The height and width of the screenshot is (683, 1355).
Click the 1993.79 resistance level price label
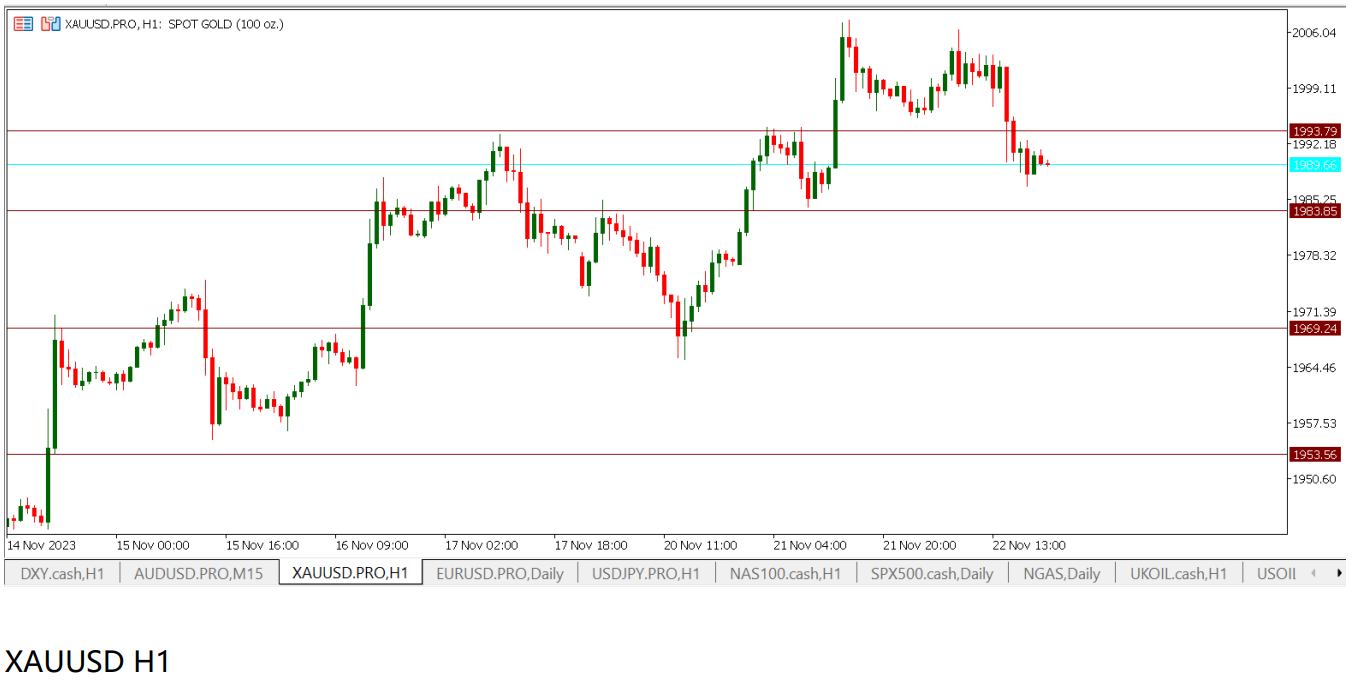[x=1314, y=131]
